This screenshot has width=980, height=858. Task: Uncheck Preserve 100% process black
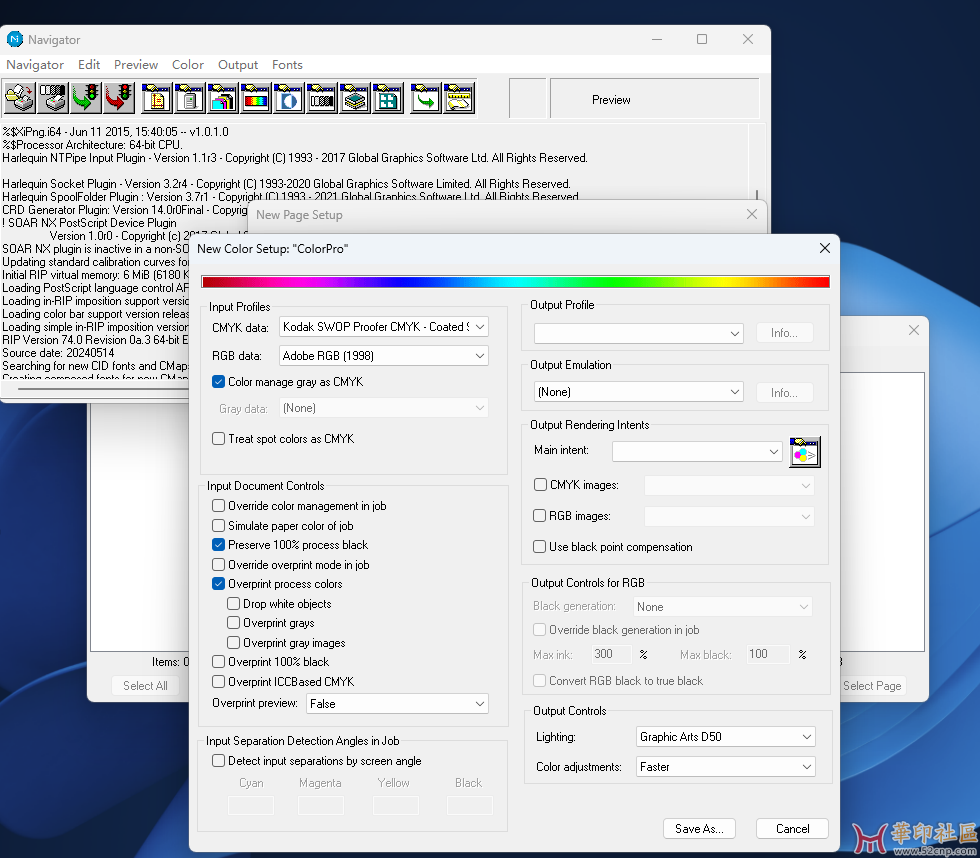pyautogui.click(x=218, y=545)
